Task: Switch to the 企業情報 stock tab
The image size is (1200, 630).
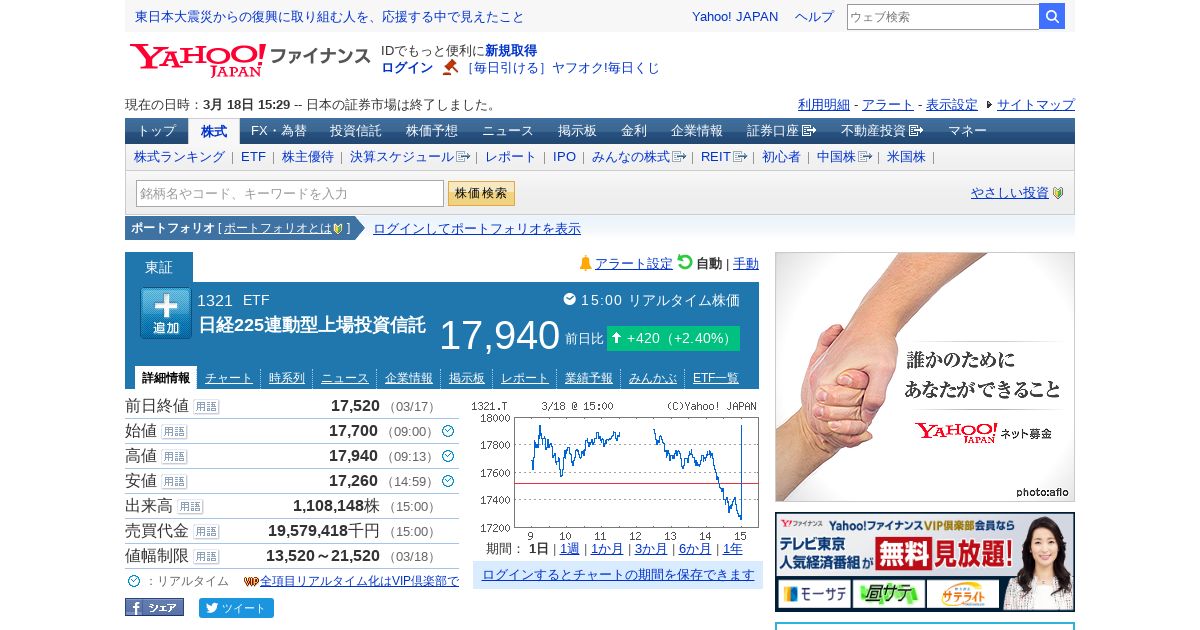Action: click(x=409, y=378)
